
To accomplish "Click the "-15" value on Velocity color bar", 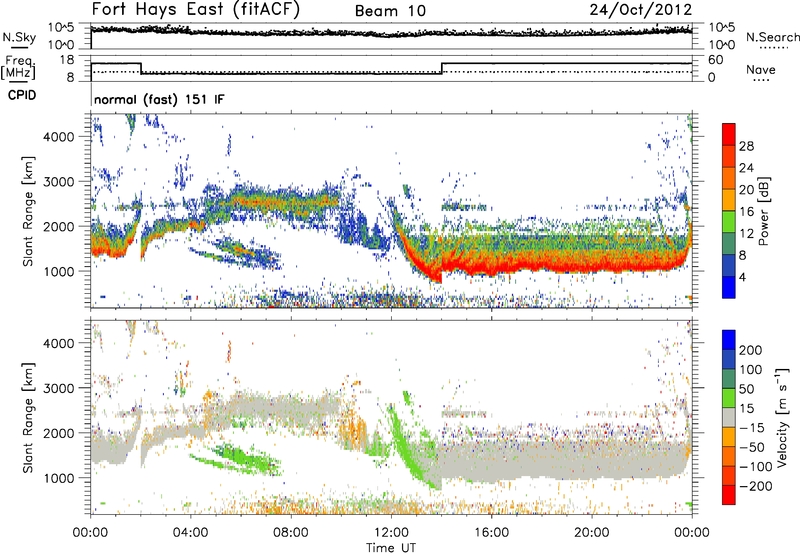I will (x=752, y=428).
